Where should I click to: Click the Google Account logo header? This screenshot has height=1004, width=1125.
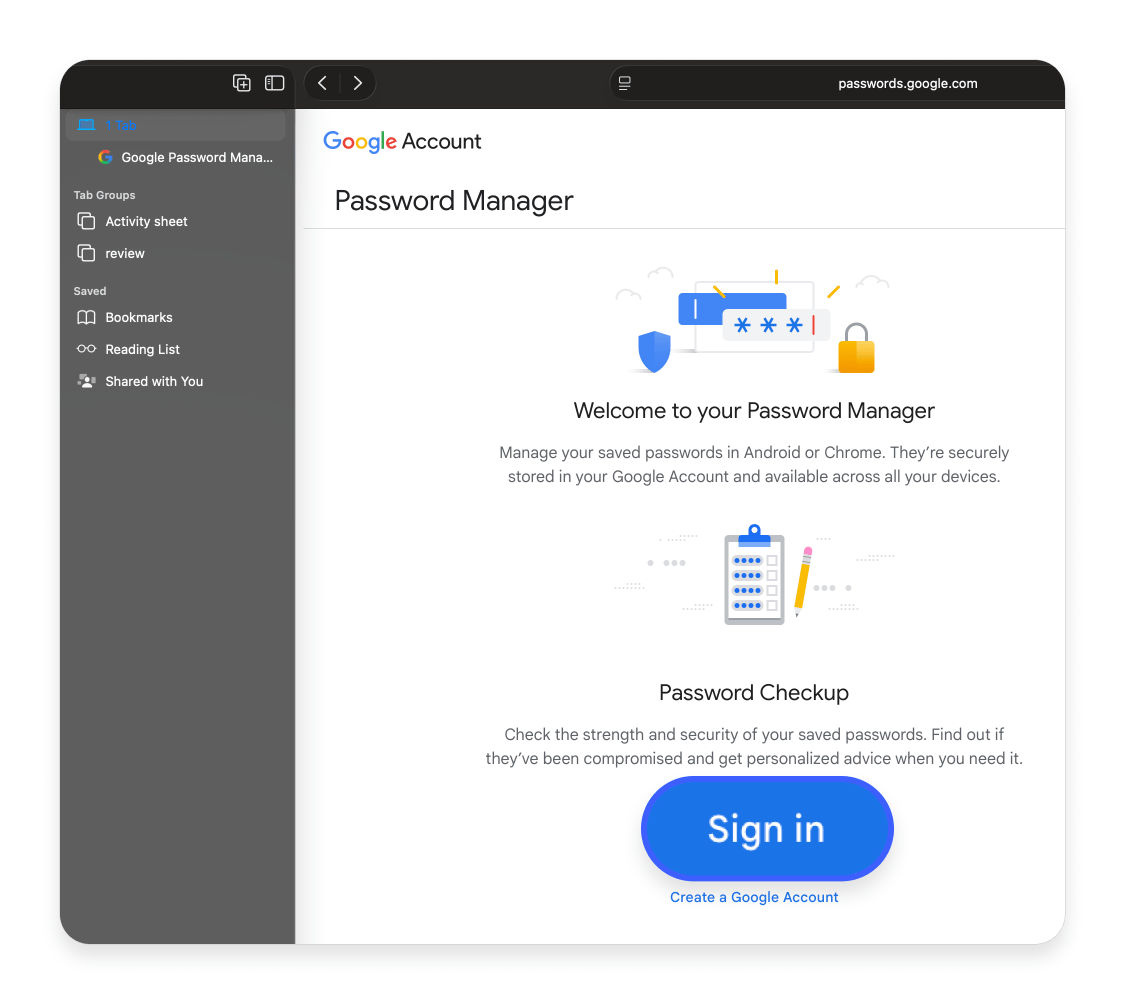(401, 141)
